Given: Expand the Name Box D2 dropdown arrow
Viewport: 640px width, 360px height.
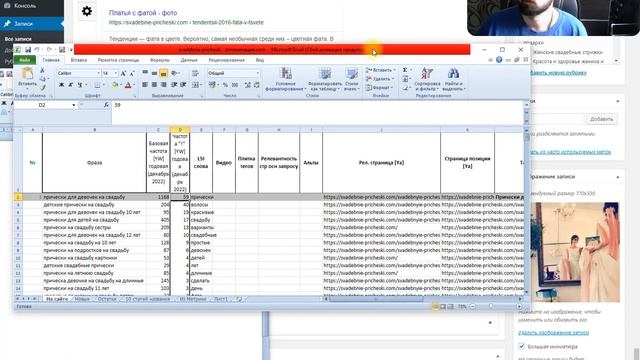Looking at the screenshot, I should 73,105.
